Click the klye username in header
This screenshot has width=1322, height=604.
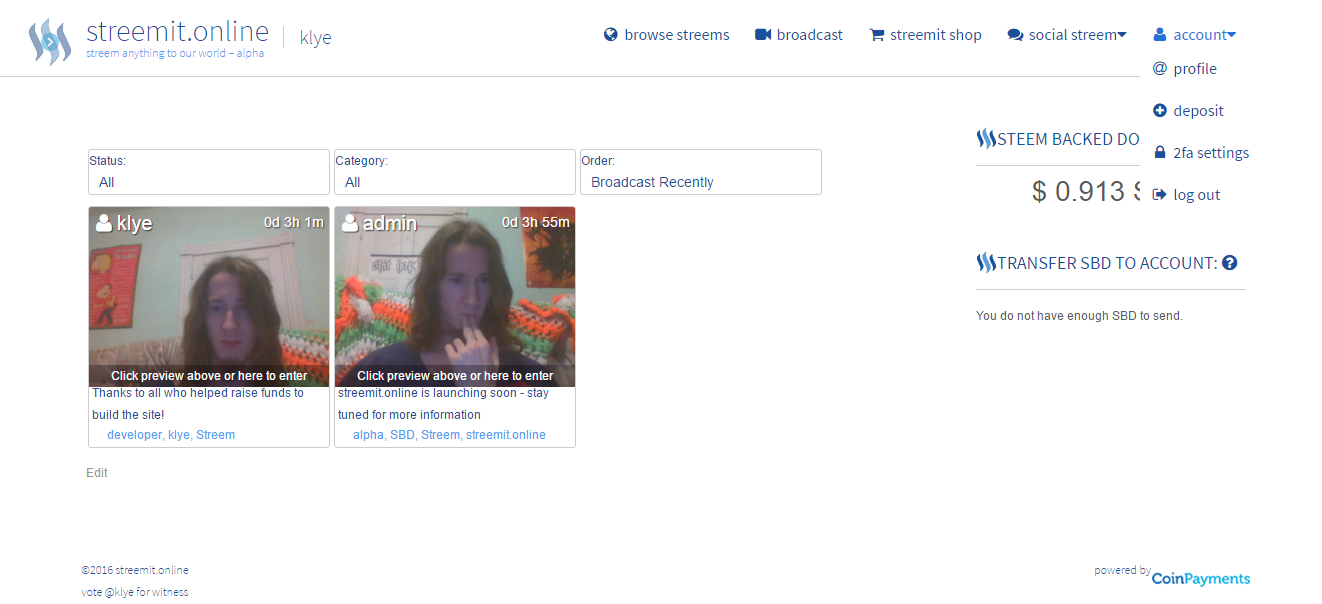tap(316, 38)
